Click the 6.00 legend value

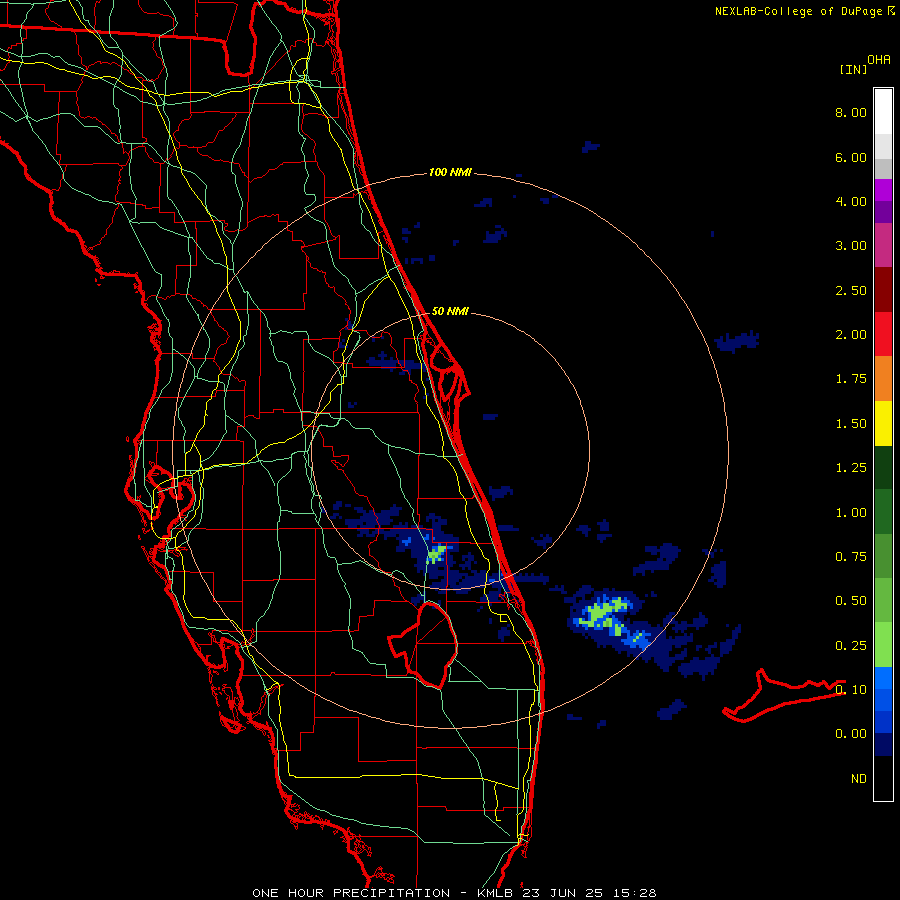coord(851,157)
